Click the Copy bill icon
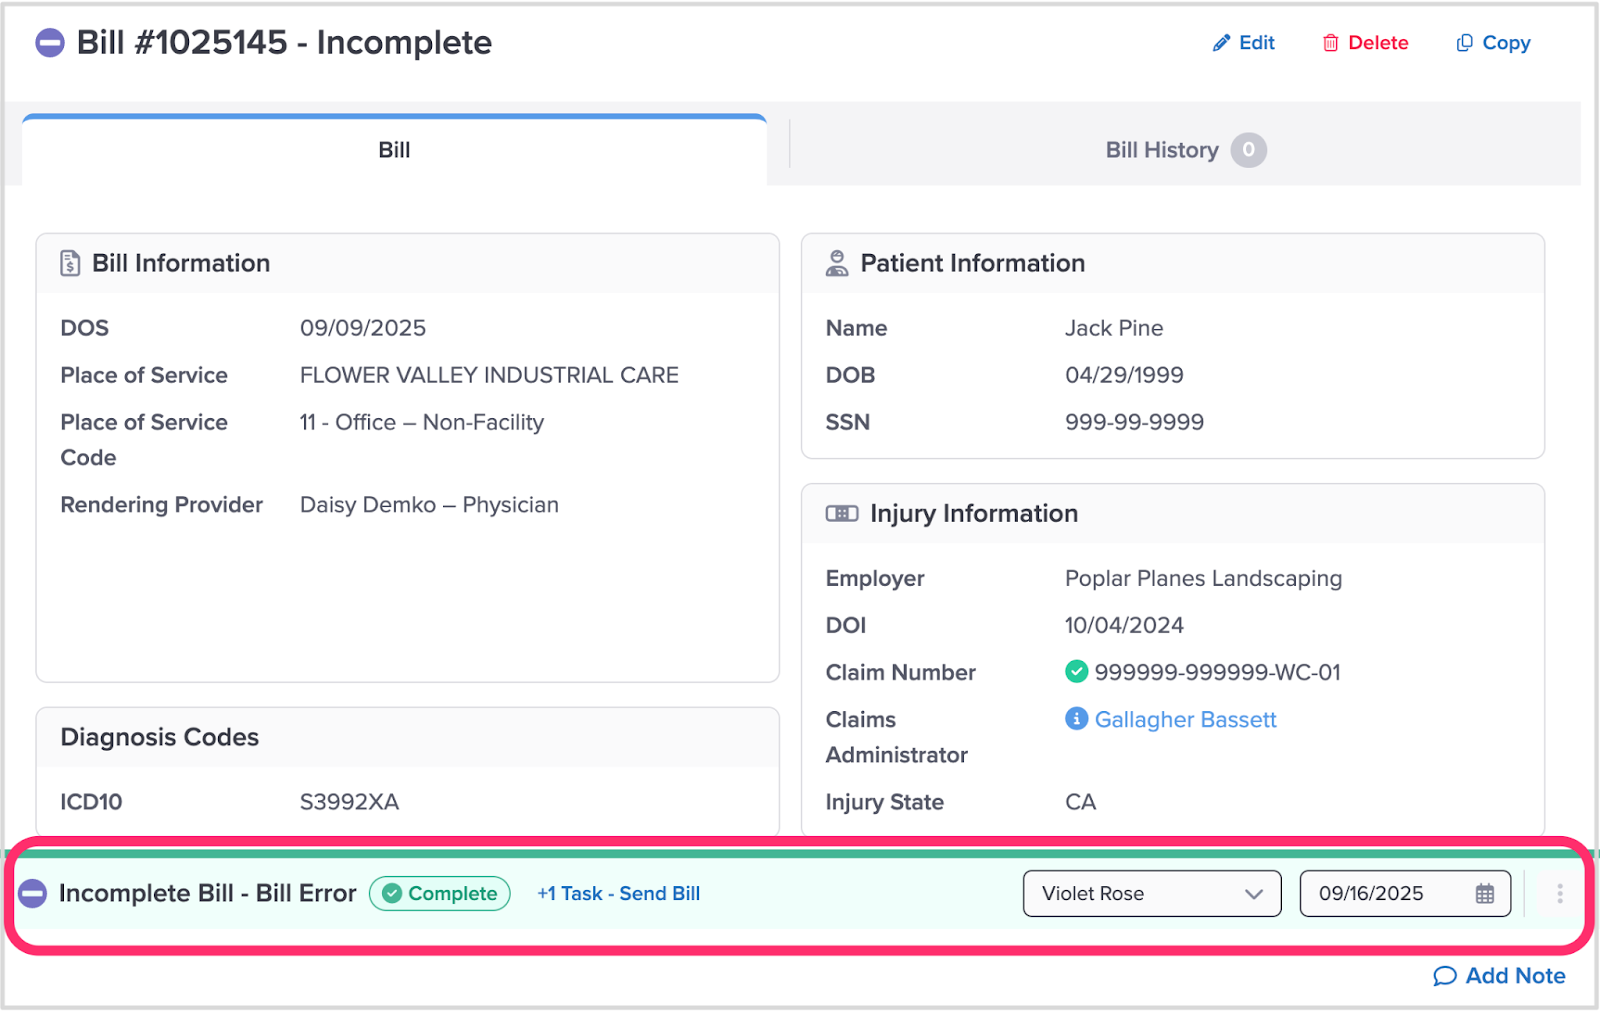 point(1464,43)
